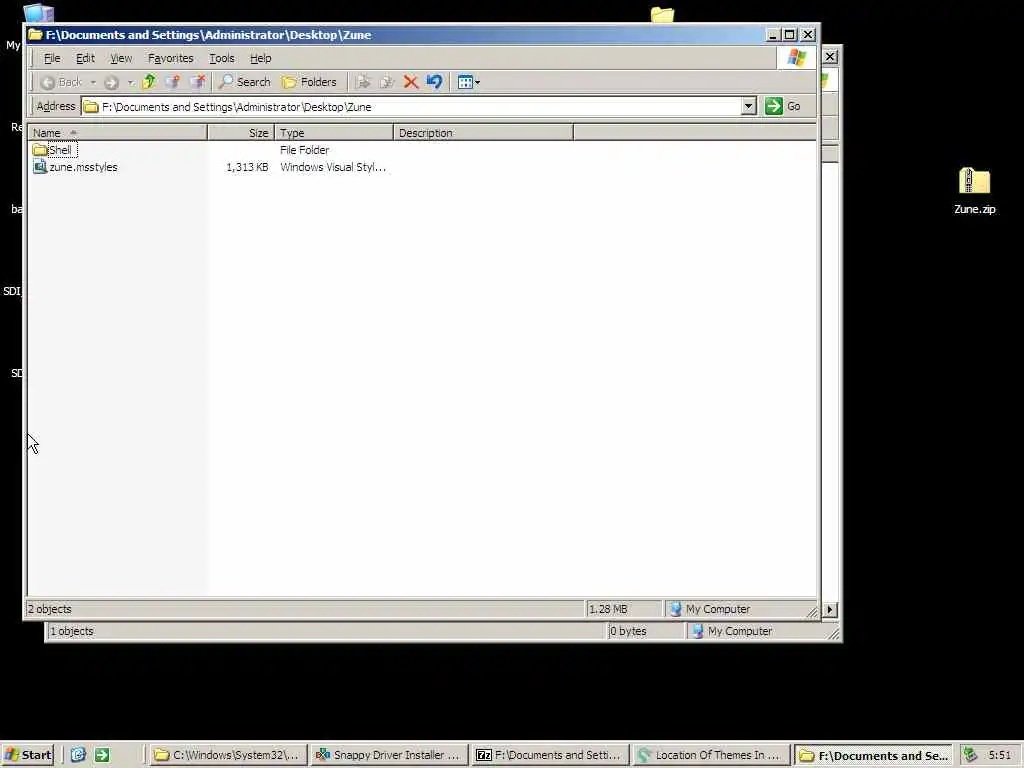The image size is (1024, 768).
Task: Open the Views dropdown button
Action: [x=468, y=82]
